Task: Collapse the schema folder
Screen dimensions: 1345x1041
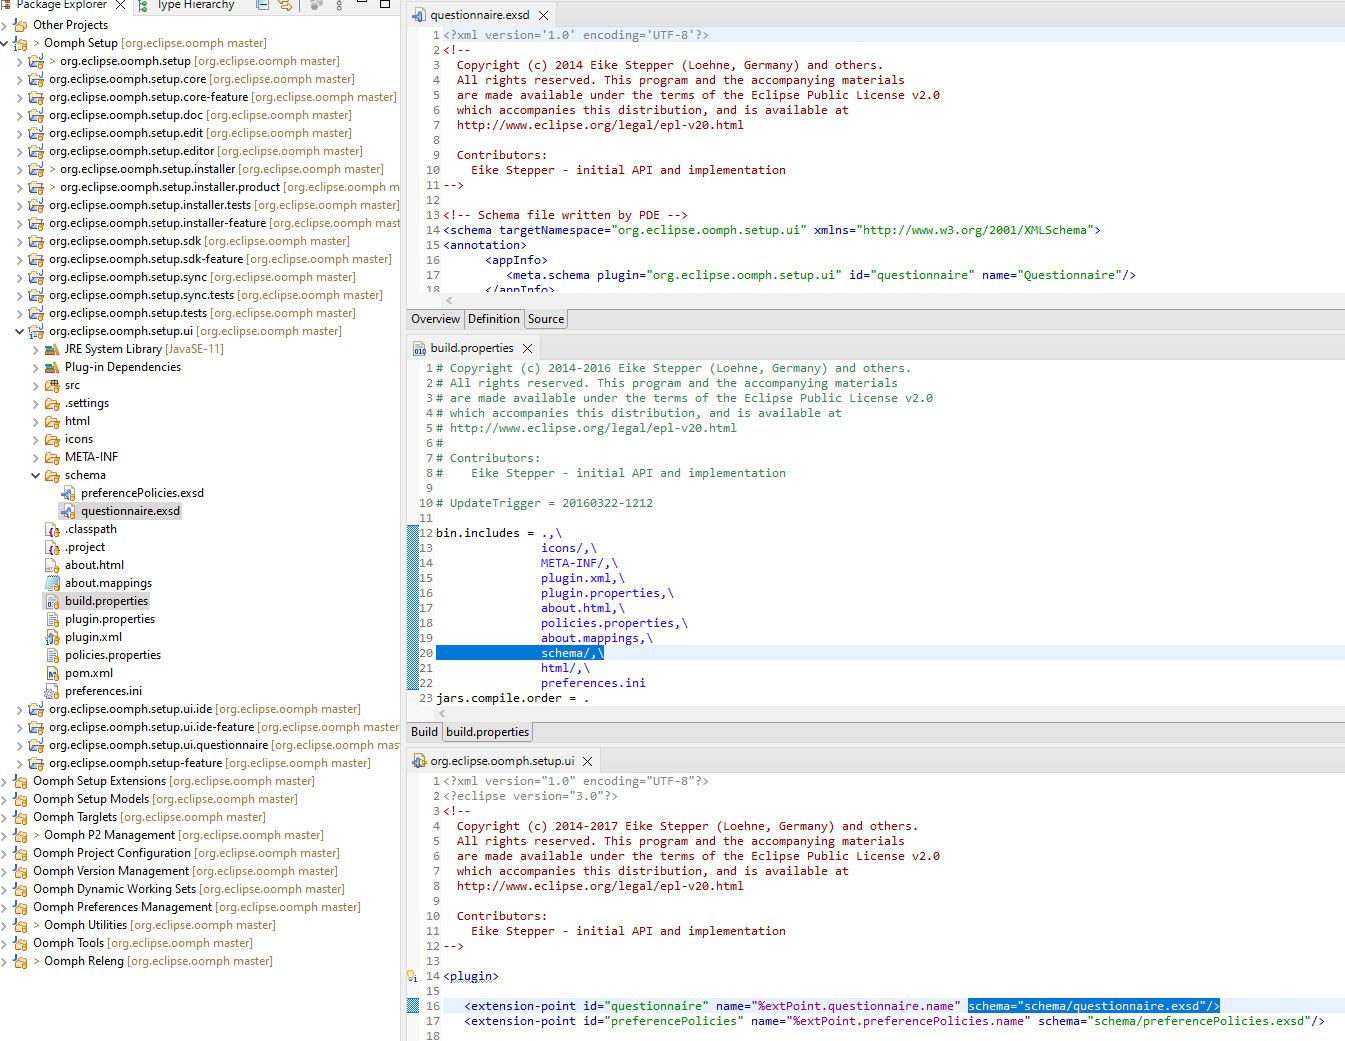Action: [34, 474]
